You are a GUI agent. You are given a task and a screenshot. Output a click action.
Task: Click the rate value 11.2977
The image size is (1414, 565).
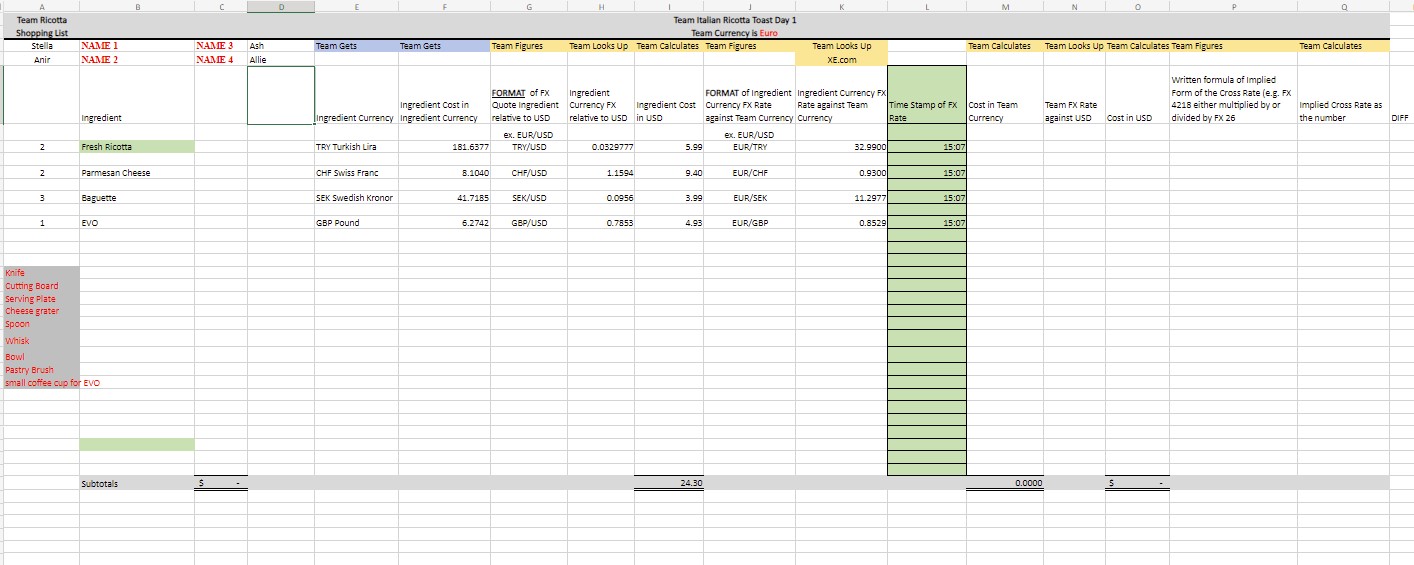[841, 198]
